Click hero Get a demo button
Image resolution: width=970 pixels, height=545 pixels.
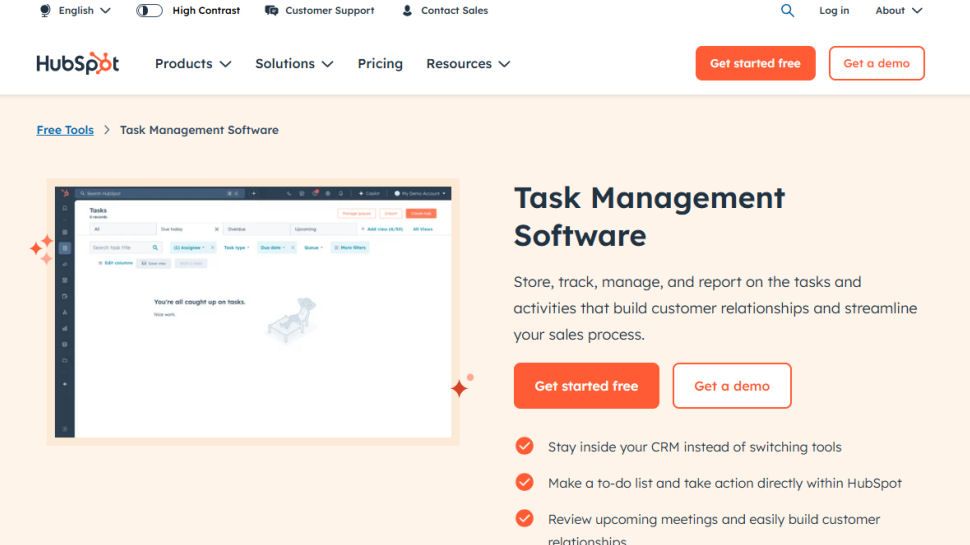click(x=732, y=386)
